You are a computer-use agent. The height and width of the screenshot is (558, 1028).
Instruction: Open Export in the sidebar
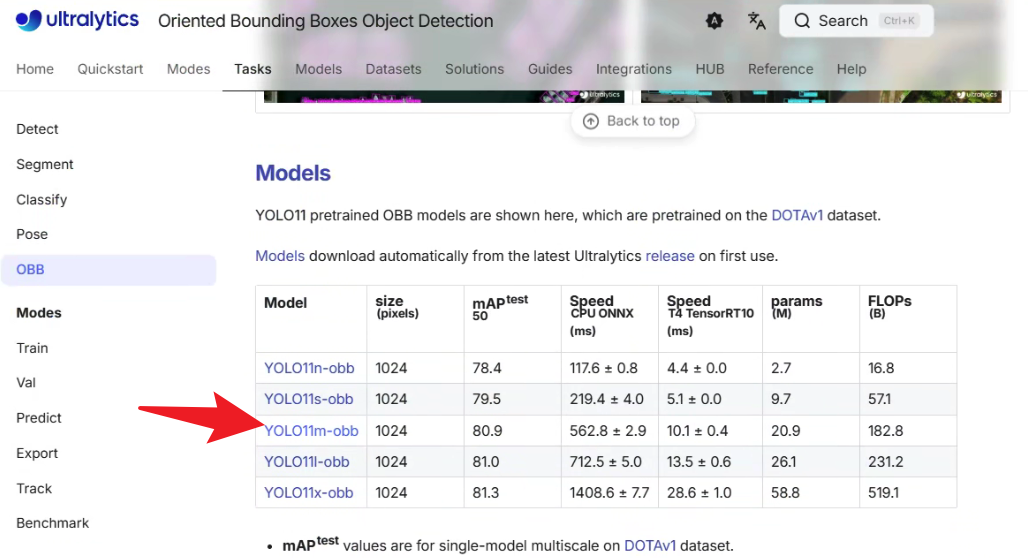pos(37,453)
